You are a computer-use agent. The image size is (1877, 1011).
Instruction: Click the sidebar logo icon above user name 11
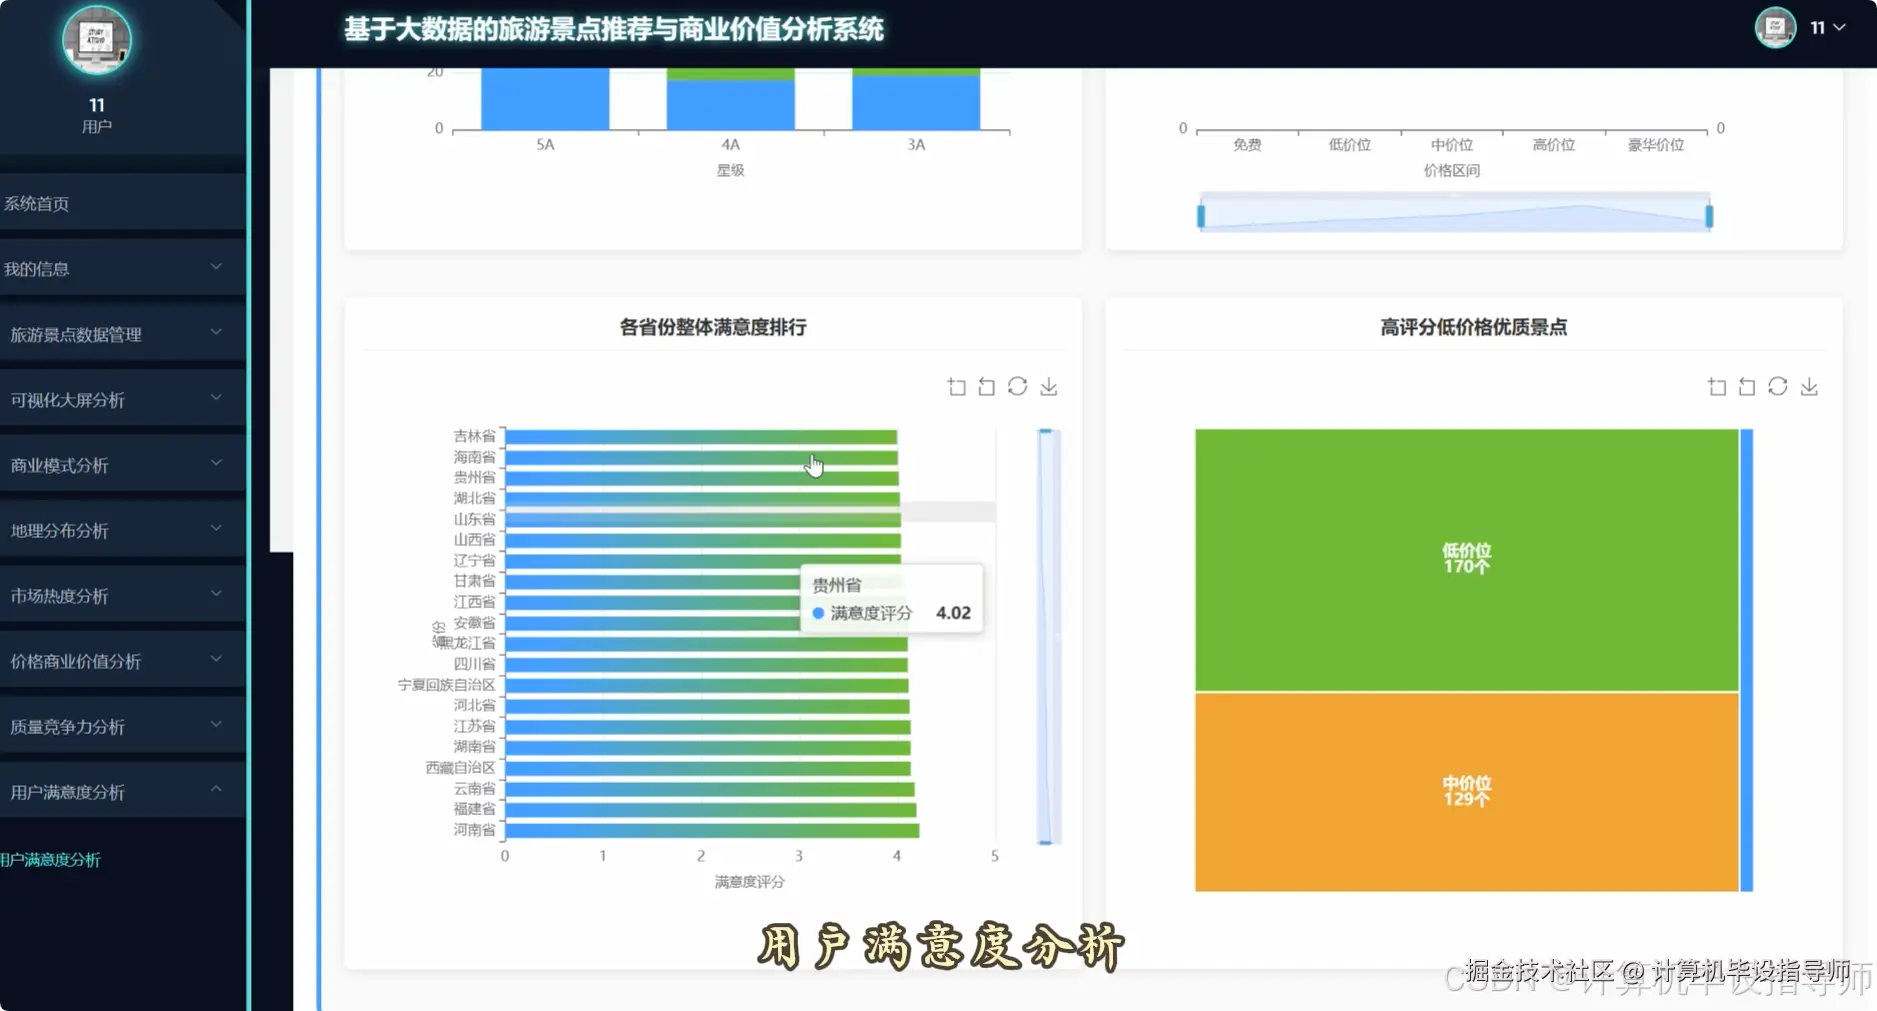click(x=96, y=40)
